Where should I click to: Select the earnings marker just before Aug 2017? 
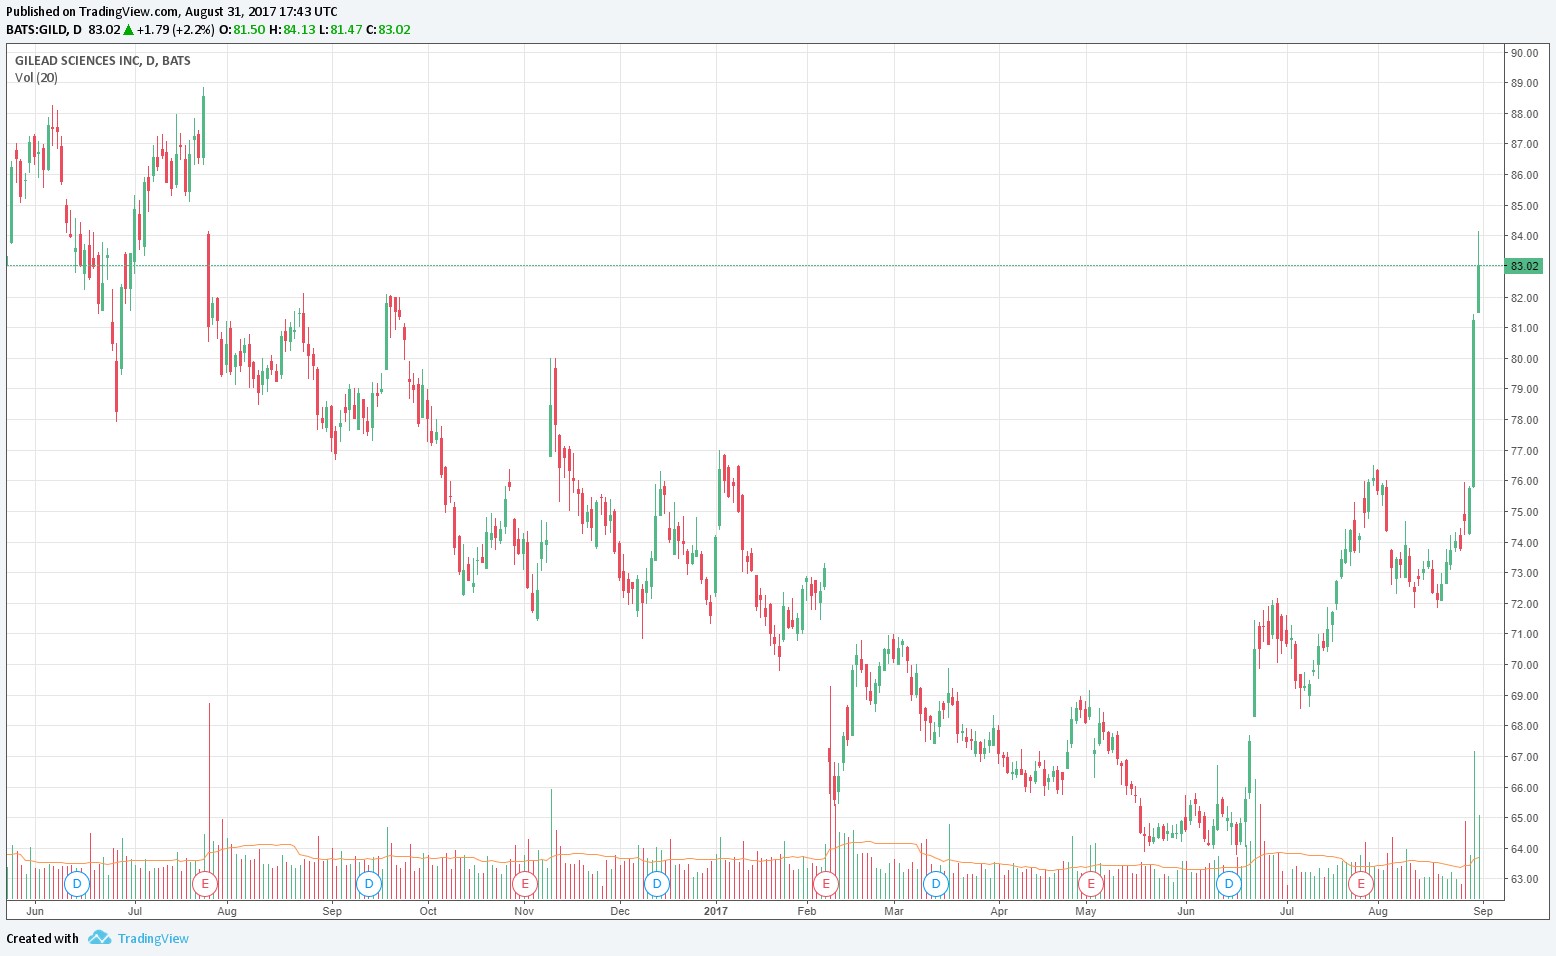(x=1360, y=884)
